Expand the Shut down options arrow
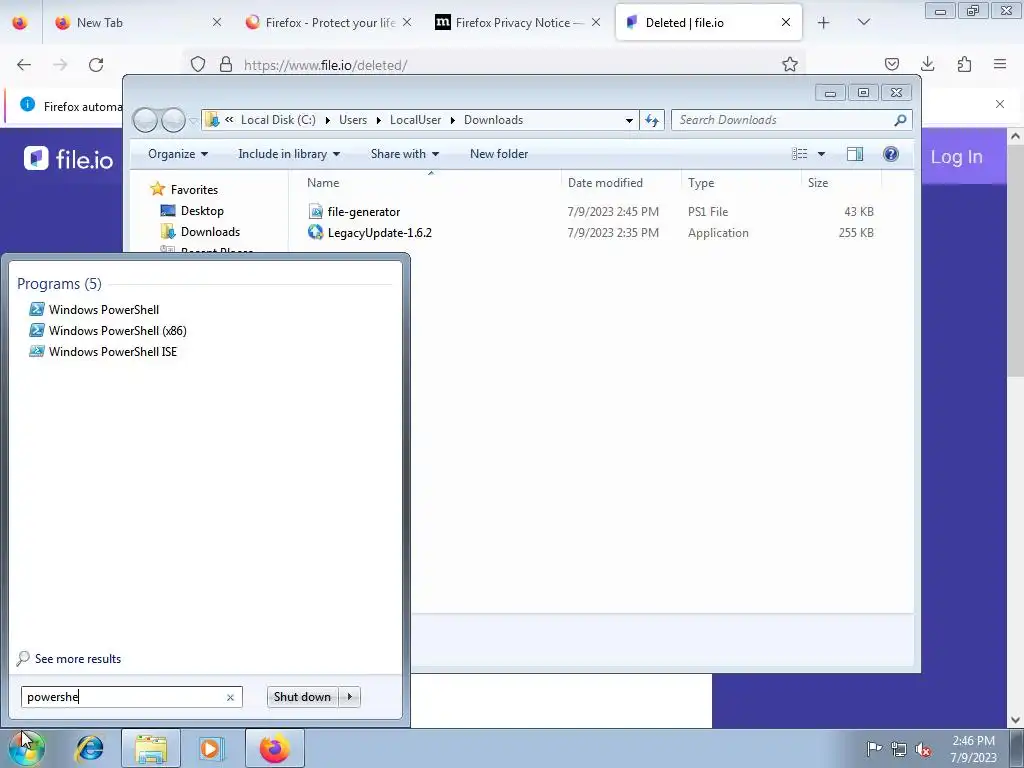Screen dimensions: 1024x768 [350, 697]
